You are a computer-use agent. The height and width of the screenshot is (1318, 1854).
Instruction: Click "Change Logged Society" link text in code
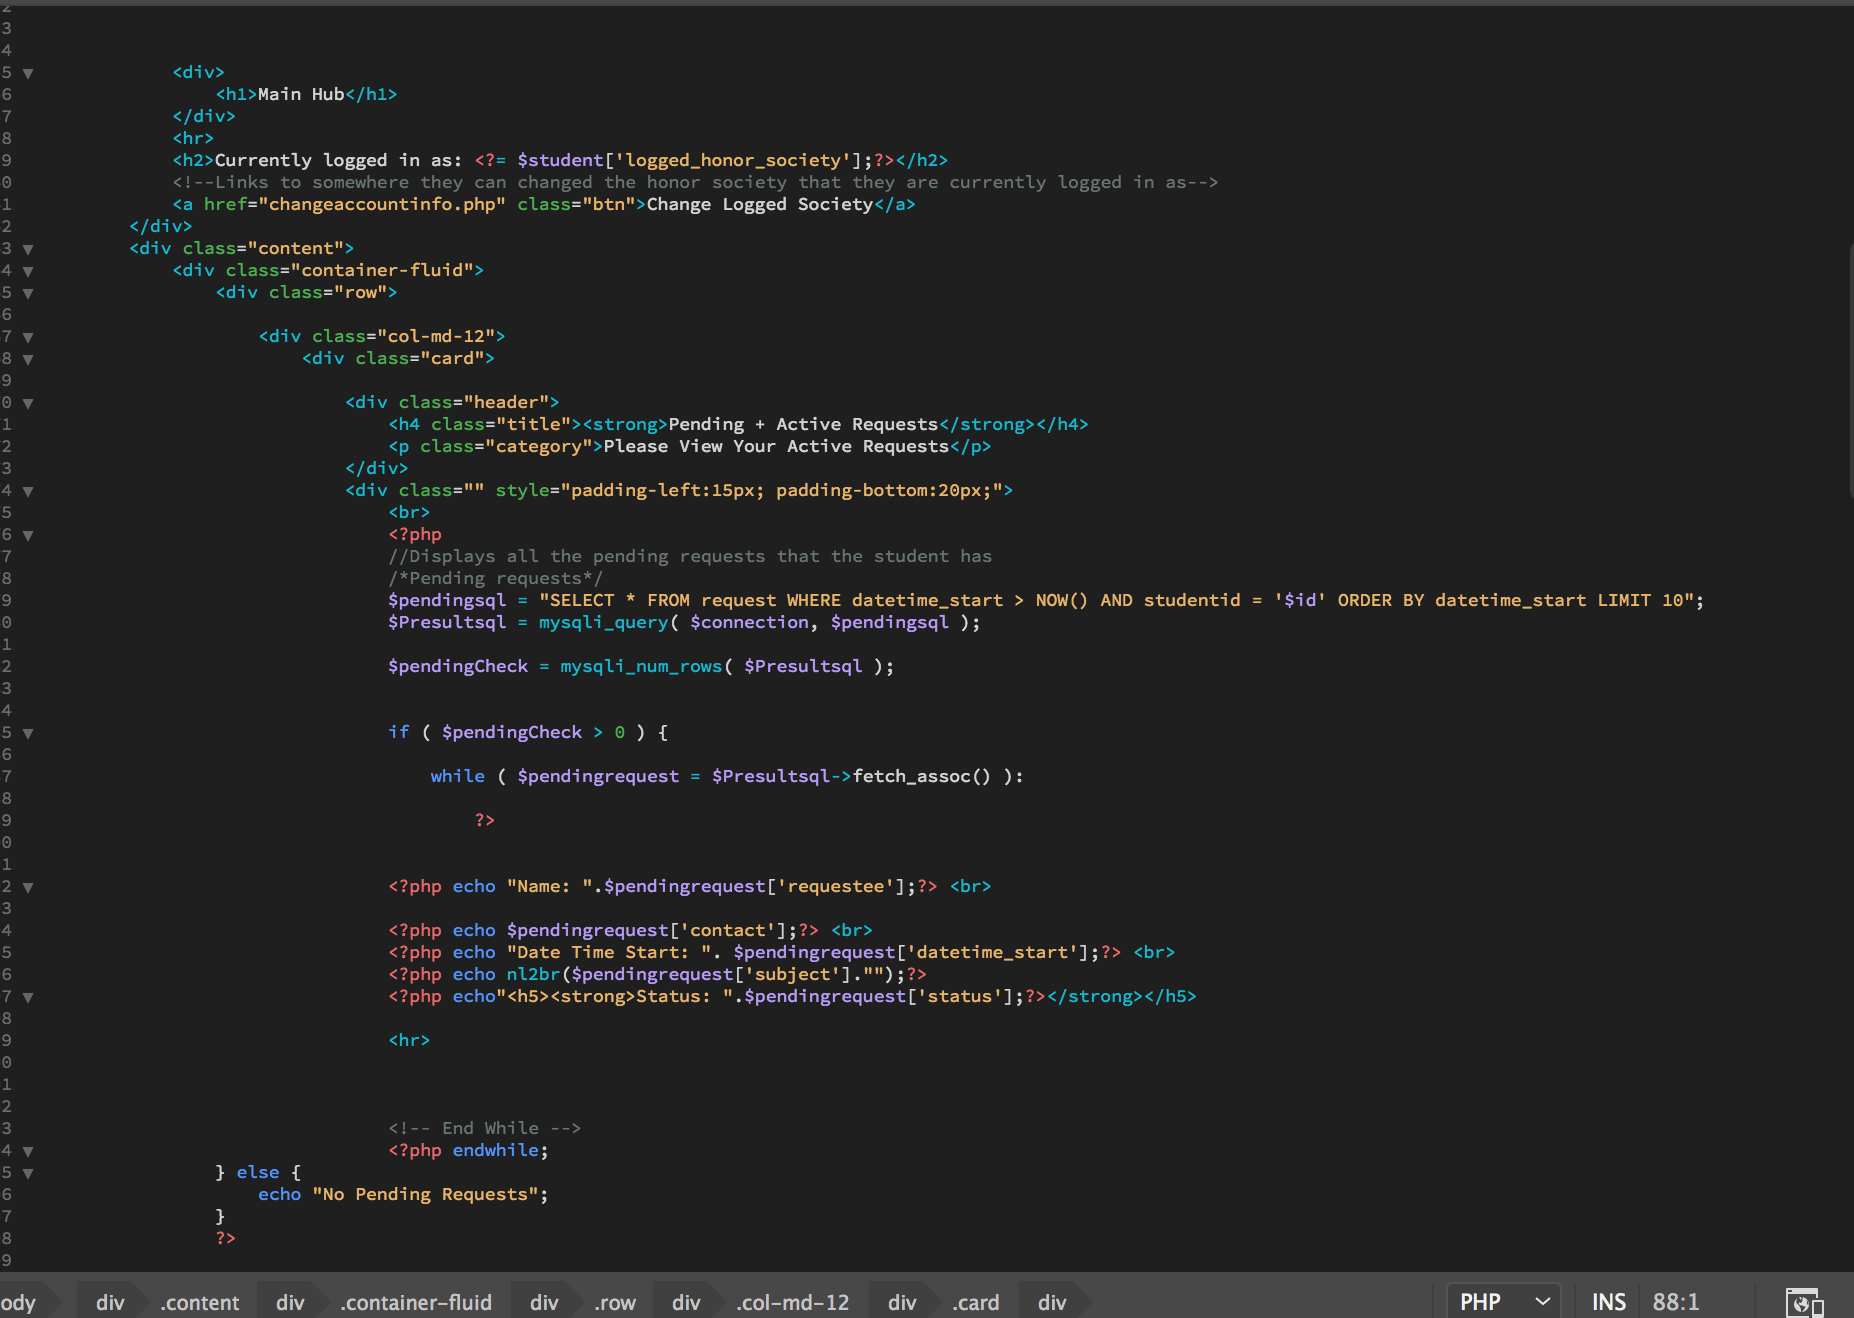tap(760, 204)
